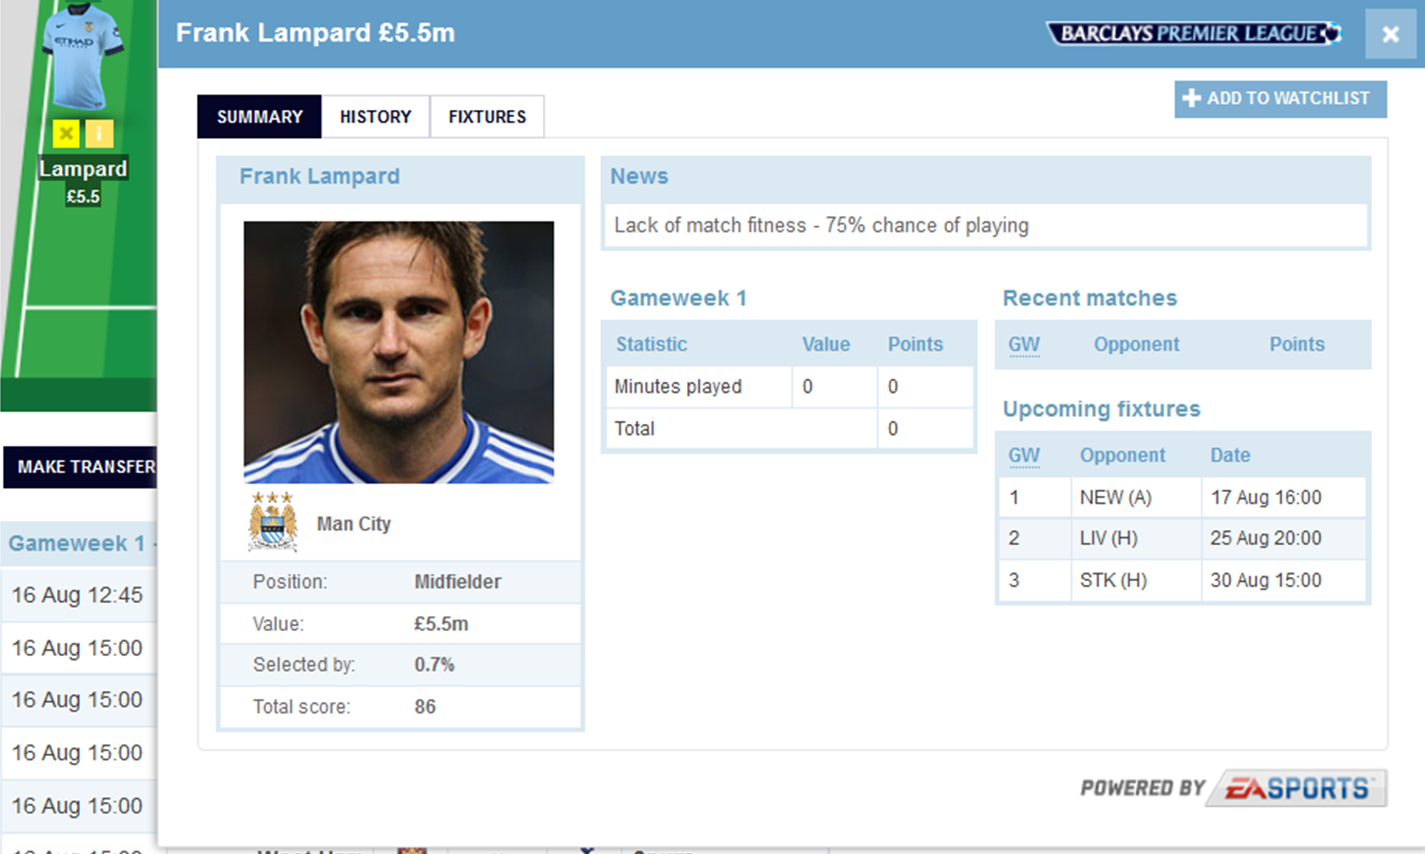Click the GW header in Upcoming fixtures

coord(1023,455)
